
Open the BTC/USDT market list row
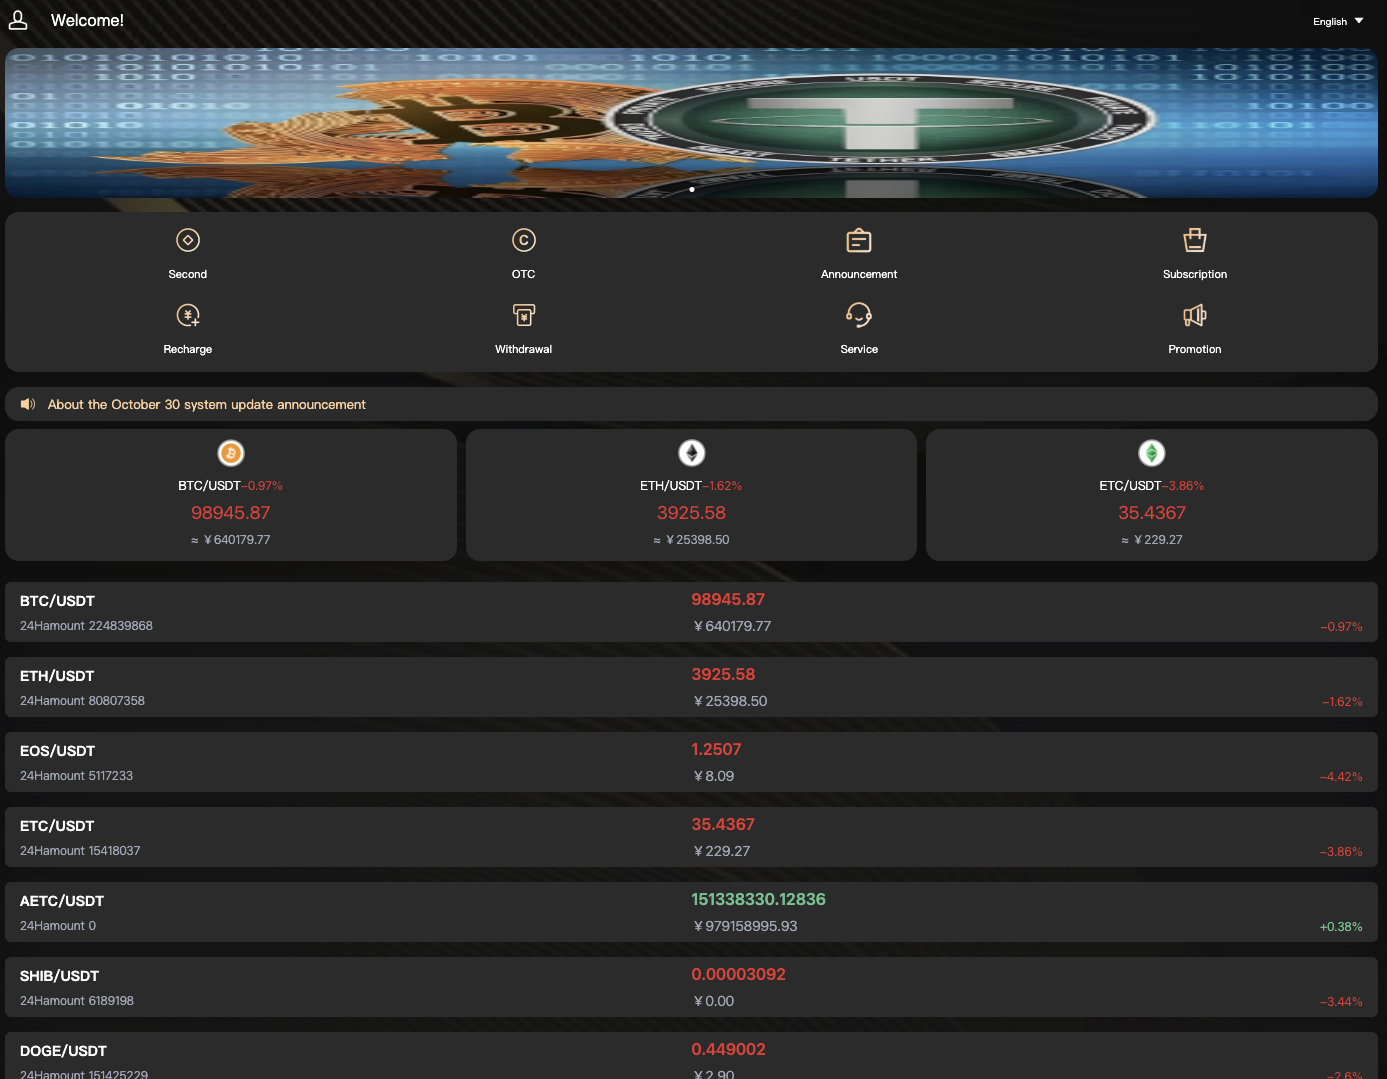pyautogui.click(x=692, y=612)
